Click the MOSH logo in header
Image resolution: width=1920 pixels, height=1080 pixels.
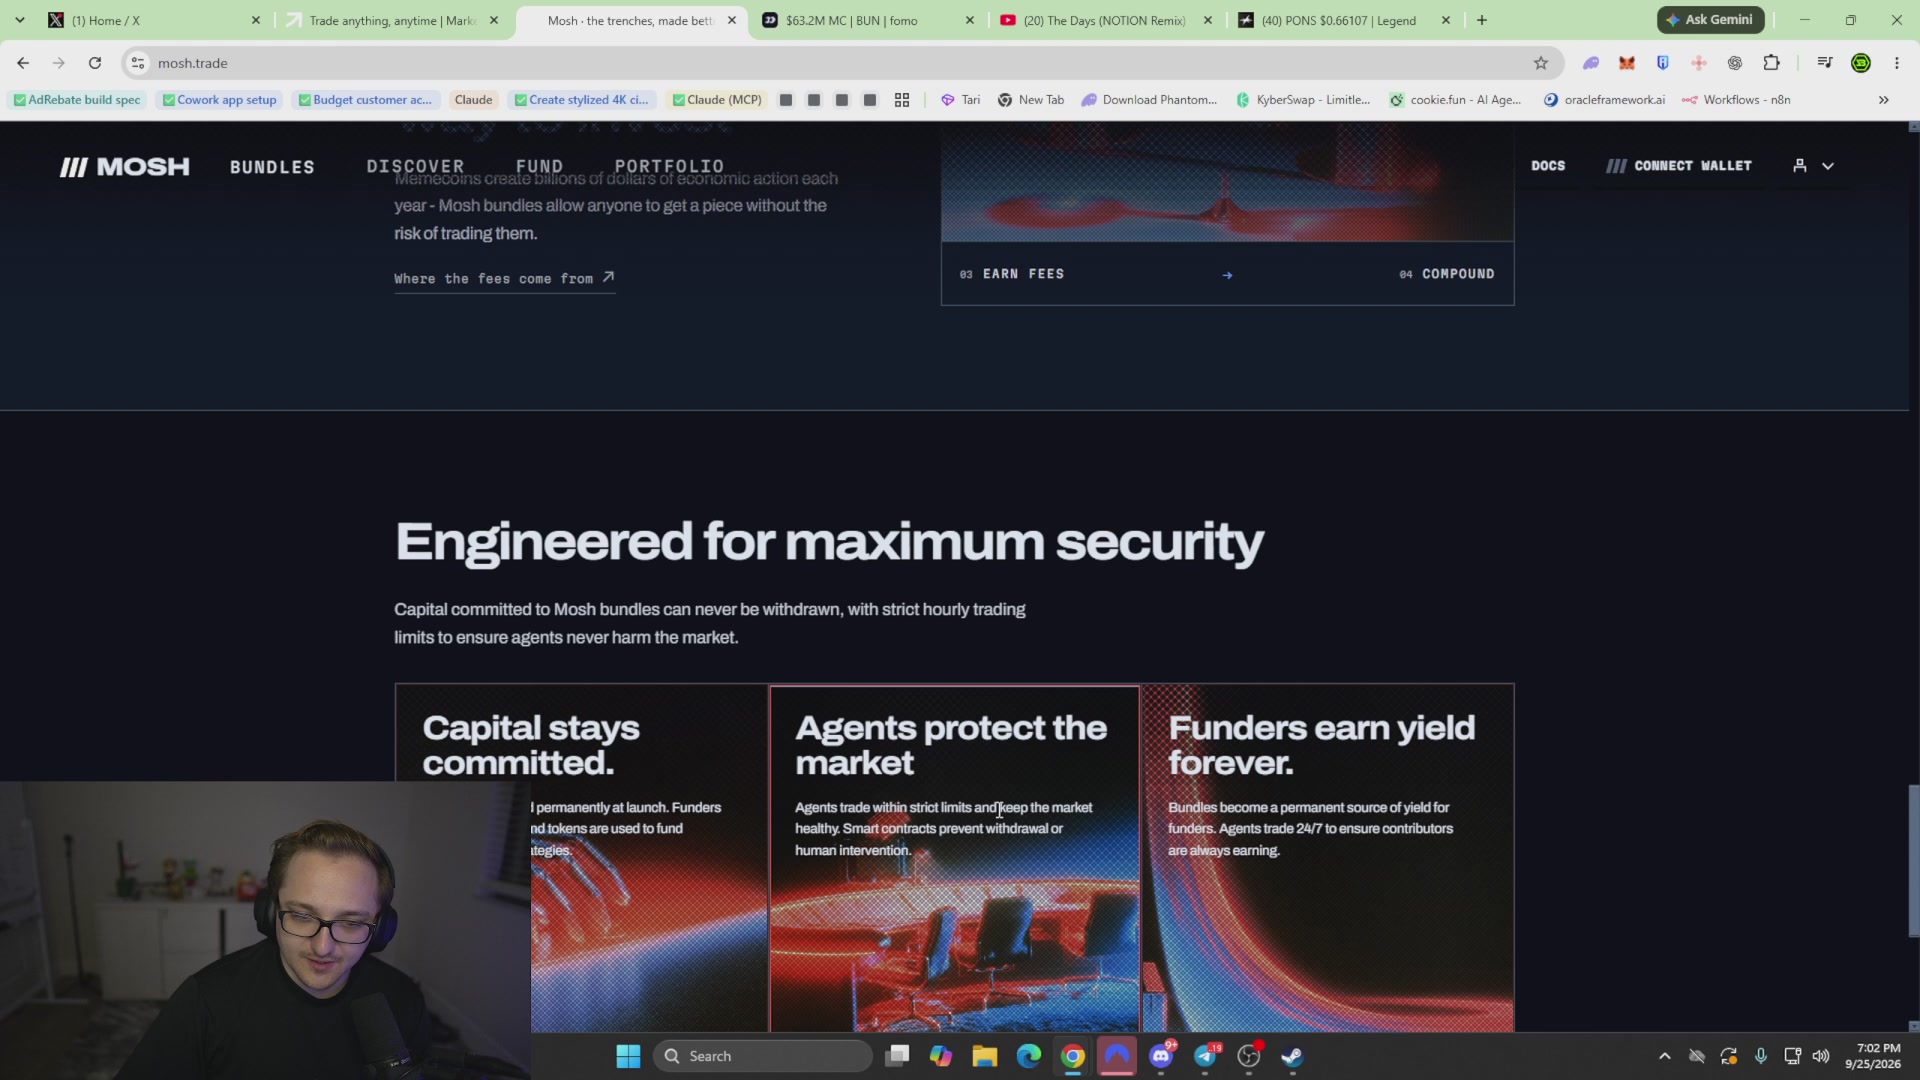click(x=124, y=167)
